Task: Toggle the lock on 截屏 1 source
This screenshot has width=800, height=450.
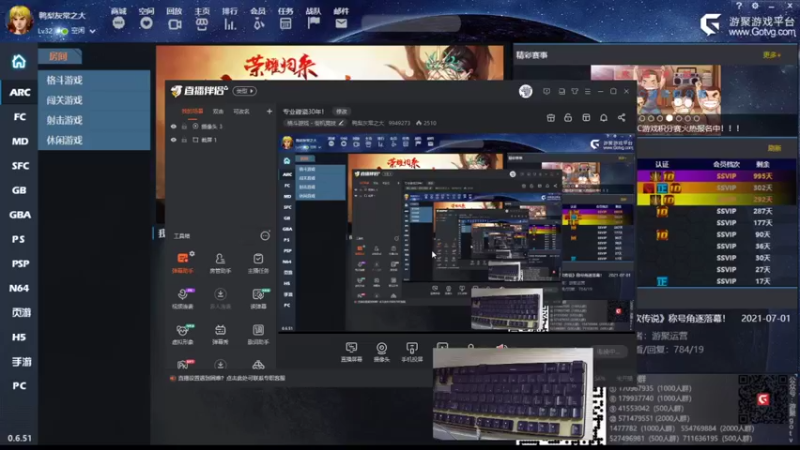Action: [184, 140]
